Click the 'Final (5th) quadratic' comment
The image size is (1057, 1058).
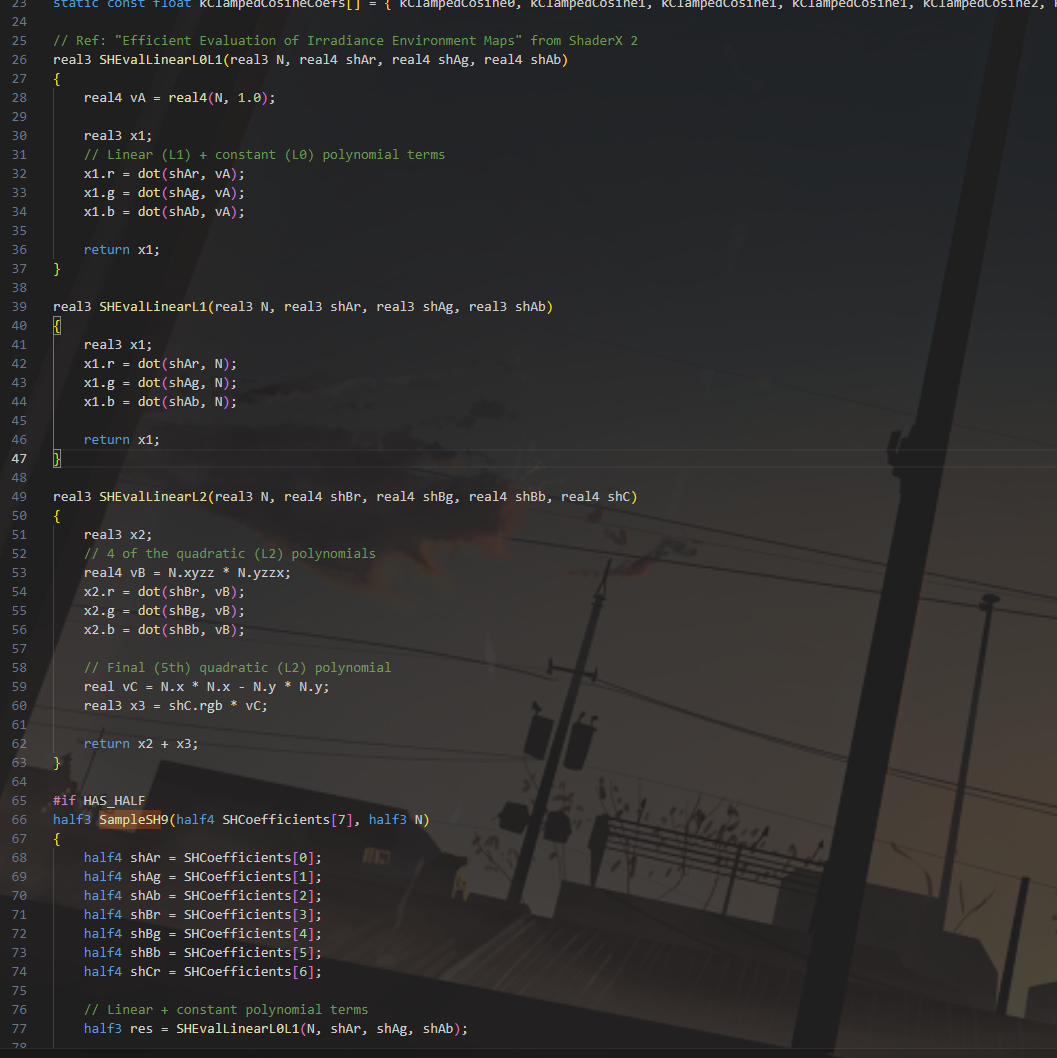(x=237, y=668)
